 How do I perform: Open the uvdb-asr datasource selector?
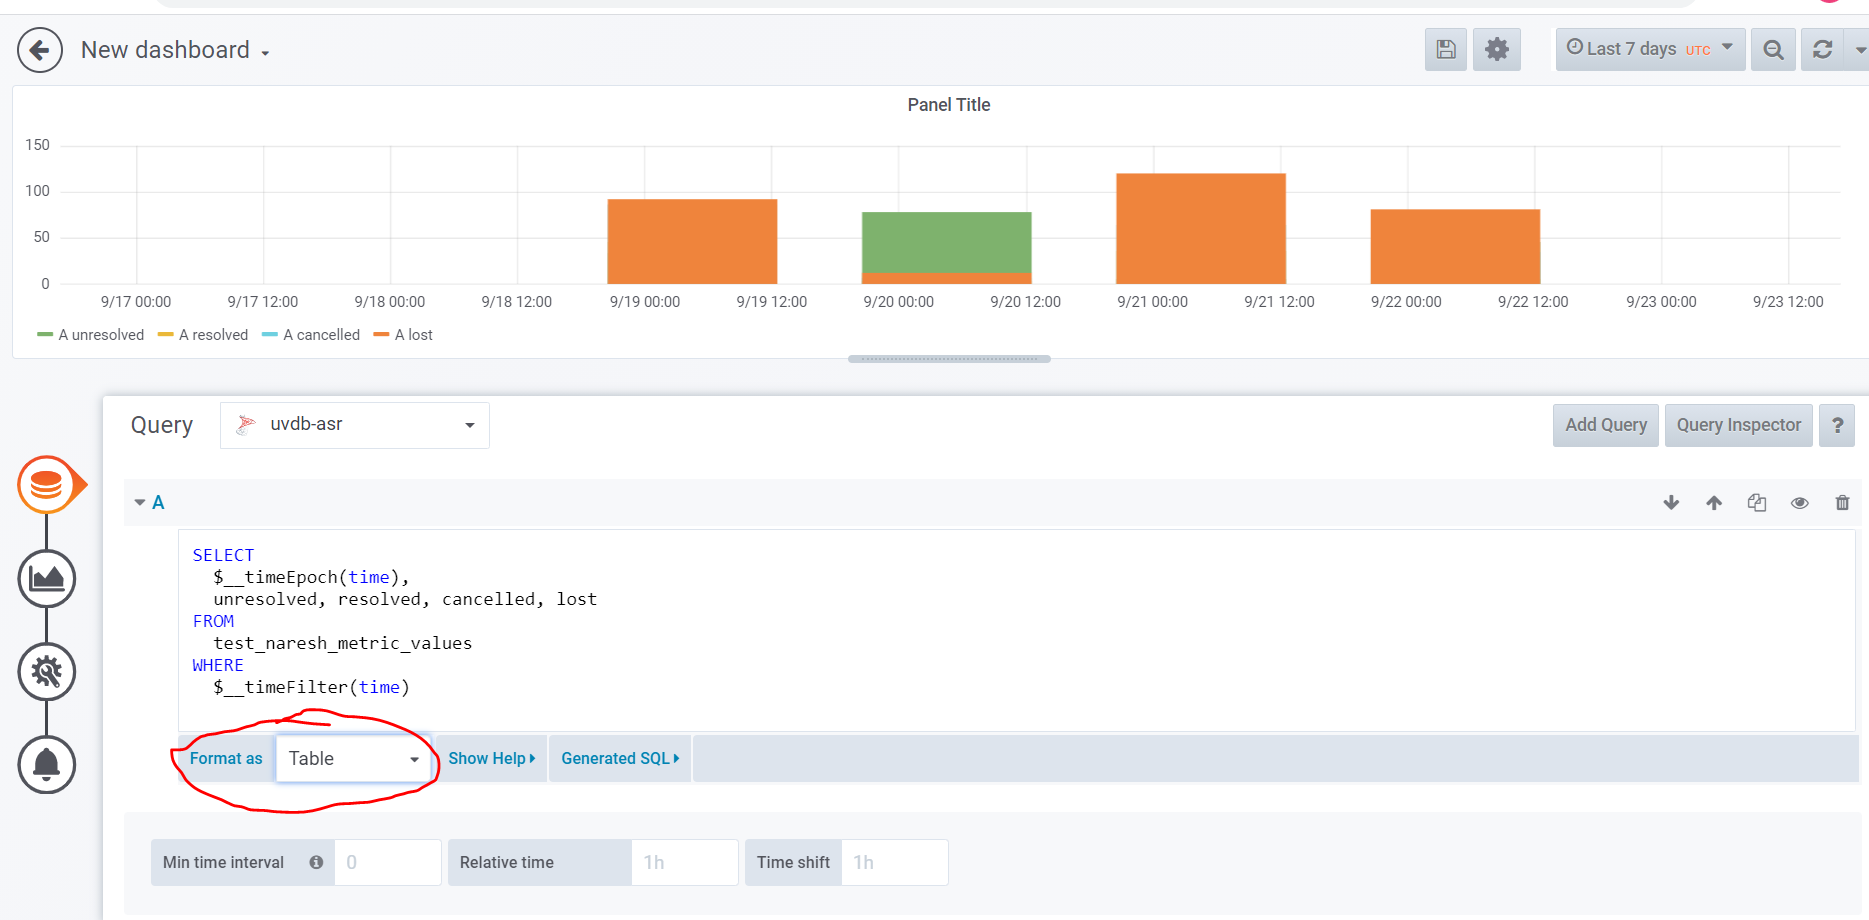[354, 424]
